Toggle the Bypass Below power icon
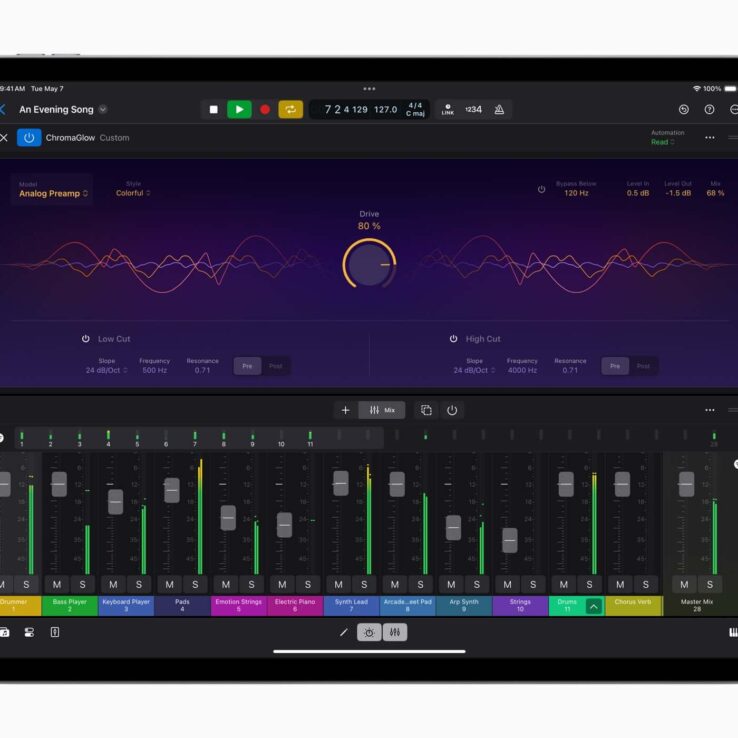Screen dimensions: 738x738 [x=541, y=189]
